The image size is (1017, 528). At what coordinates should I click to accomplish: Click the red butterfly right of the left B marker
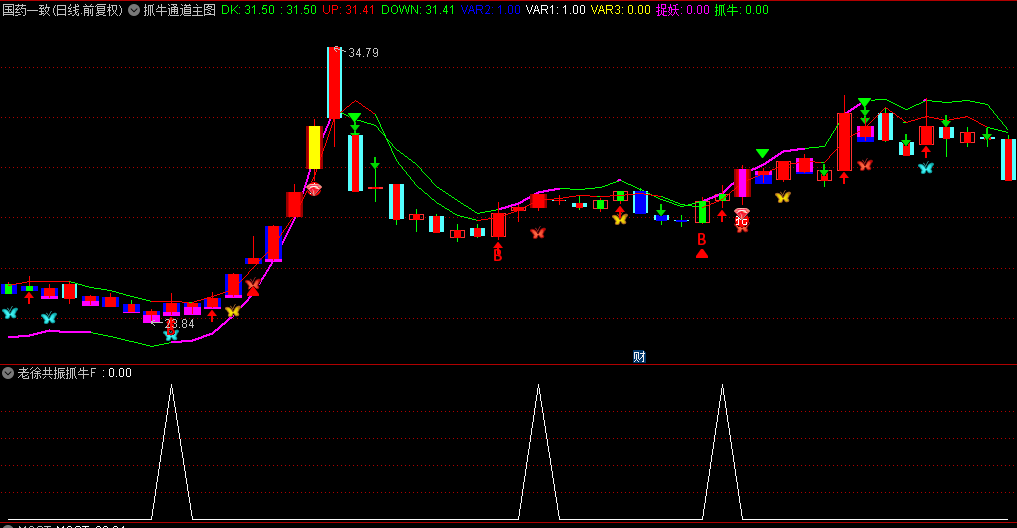tap(538, 233)
